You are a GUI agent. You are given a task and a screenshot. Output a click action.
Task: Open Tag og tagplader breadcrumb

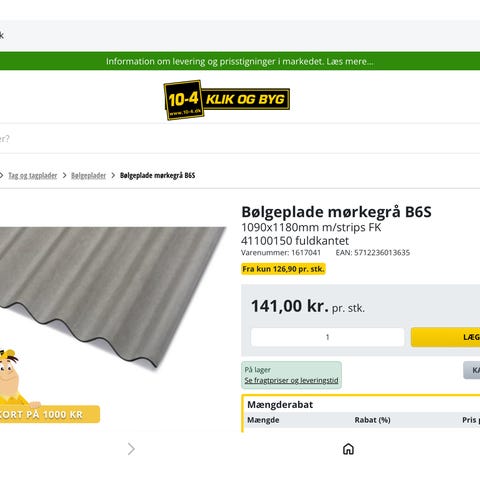[33, 175]
